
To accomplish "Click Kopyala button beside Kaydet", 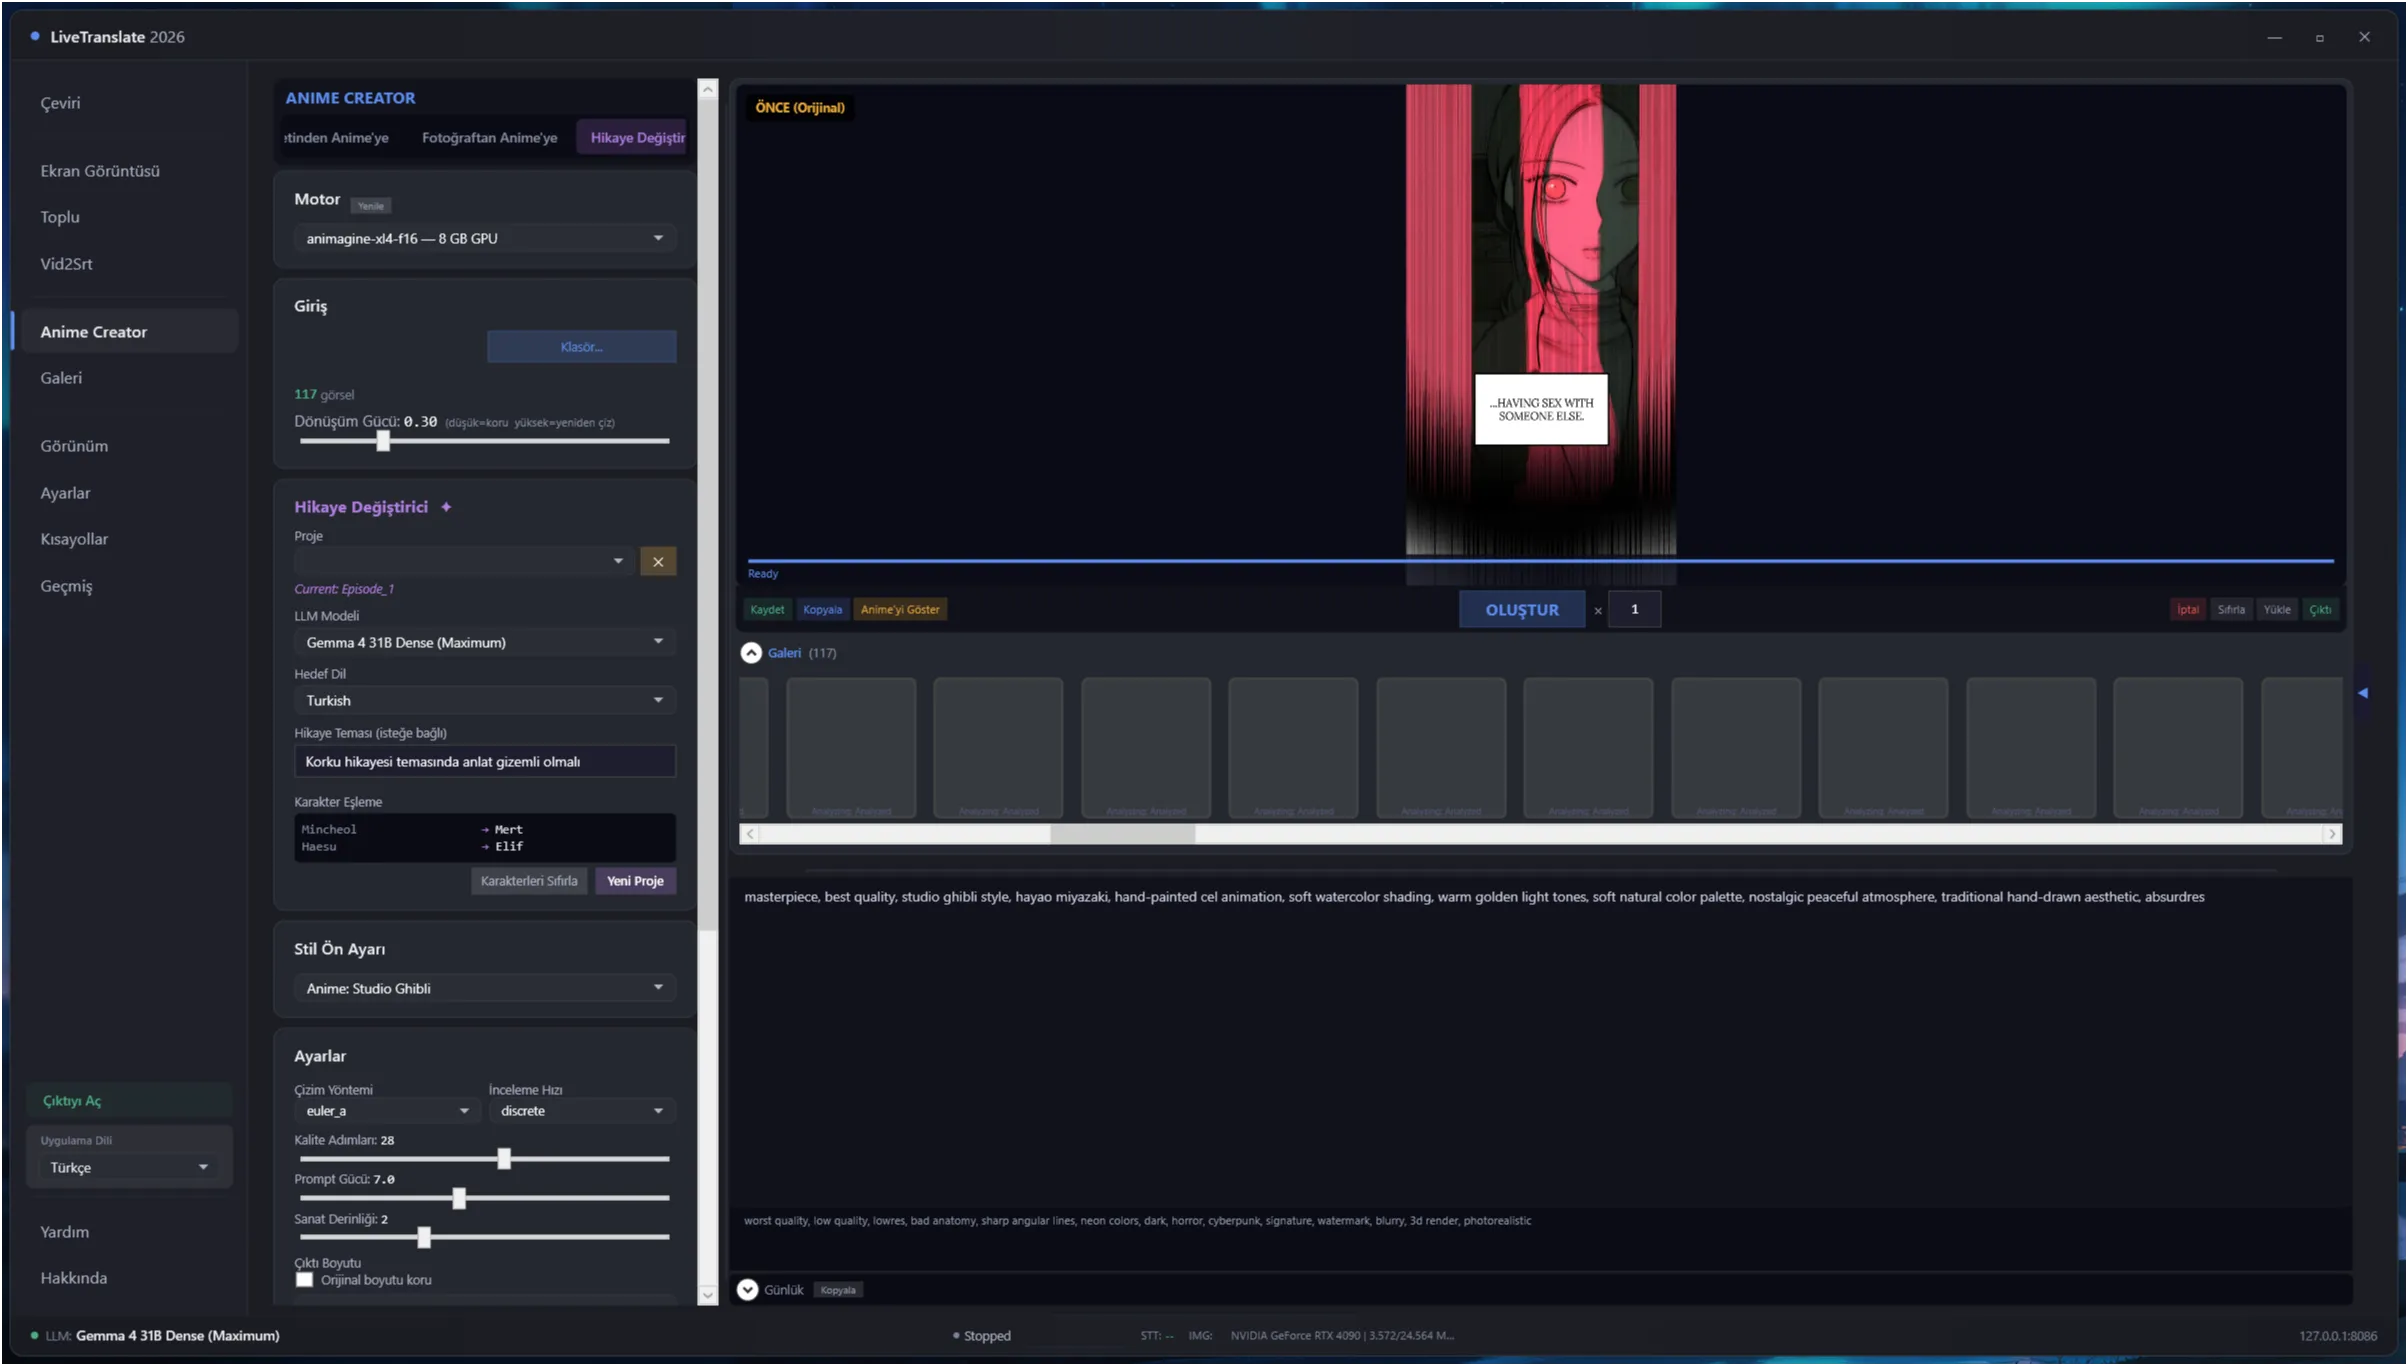I will point(822,610).
